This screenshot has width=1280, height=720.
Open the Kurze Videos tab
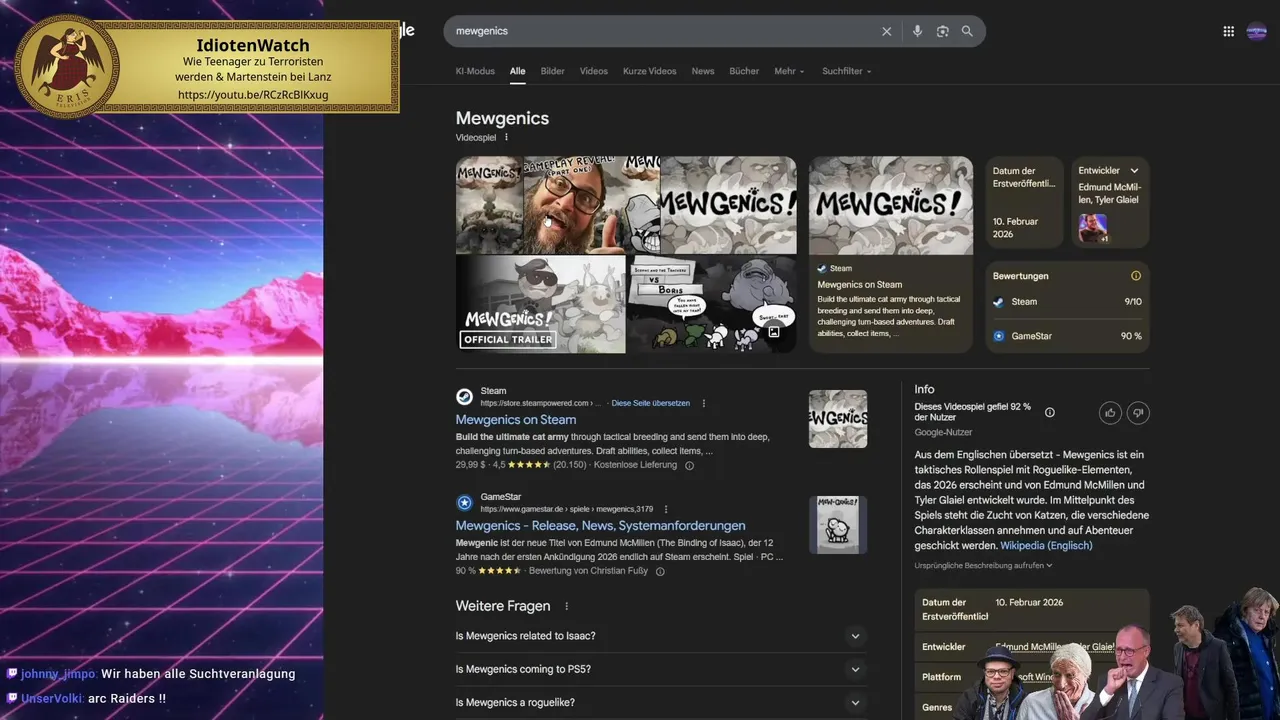pyautogui.click(x=649, y=71)
